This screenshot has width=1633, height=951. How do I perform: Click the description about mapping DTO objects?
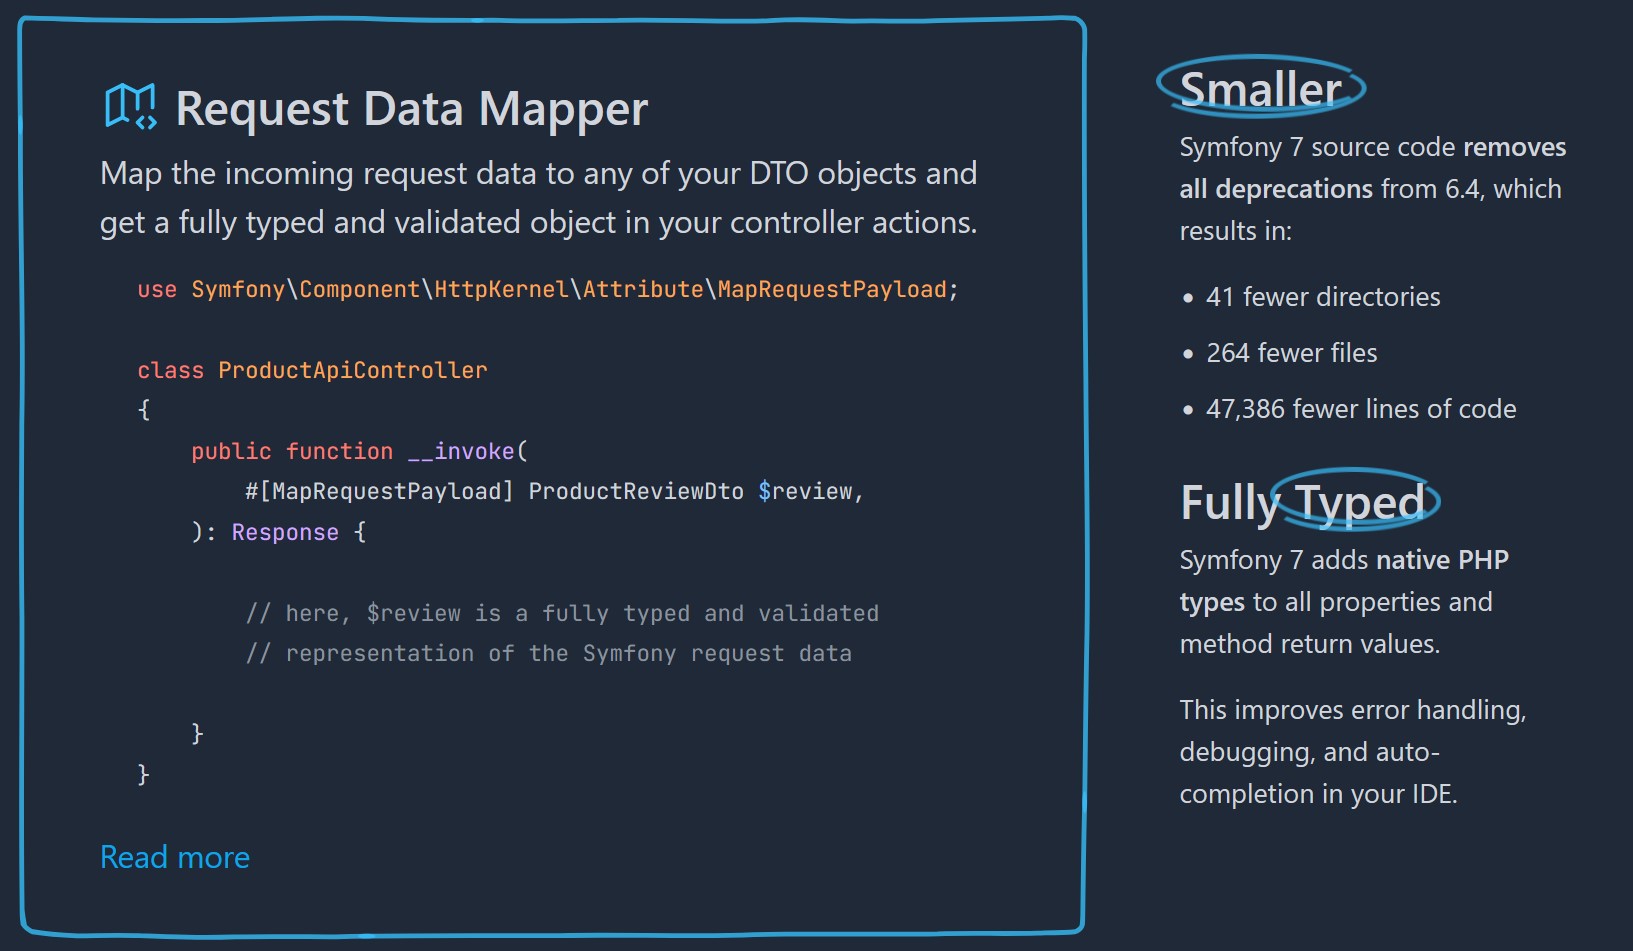click(538, 198)
